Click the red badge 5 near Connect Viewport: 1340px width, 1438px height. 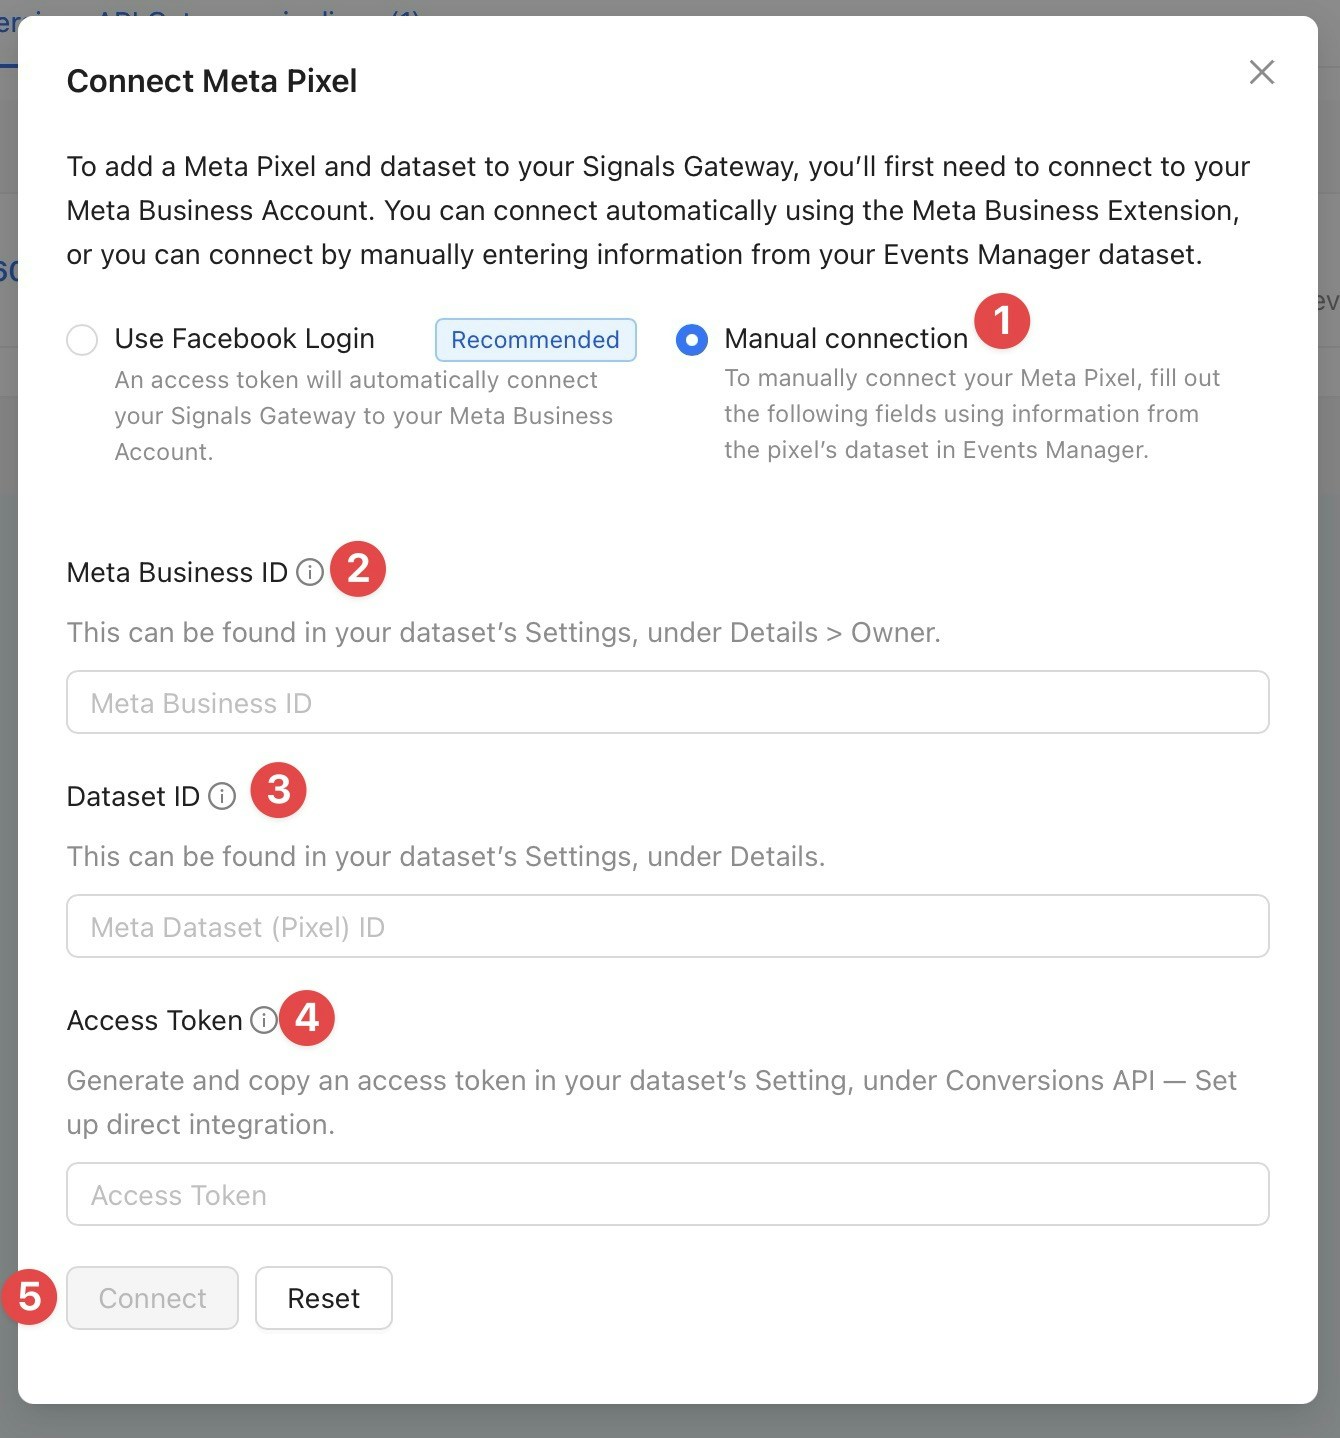coord(28,1298)
